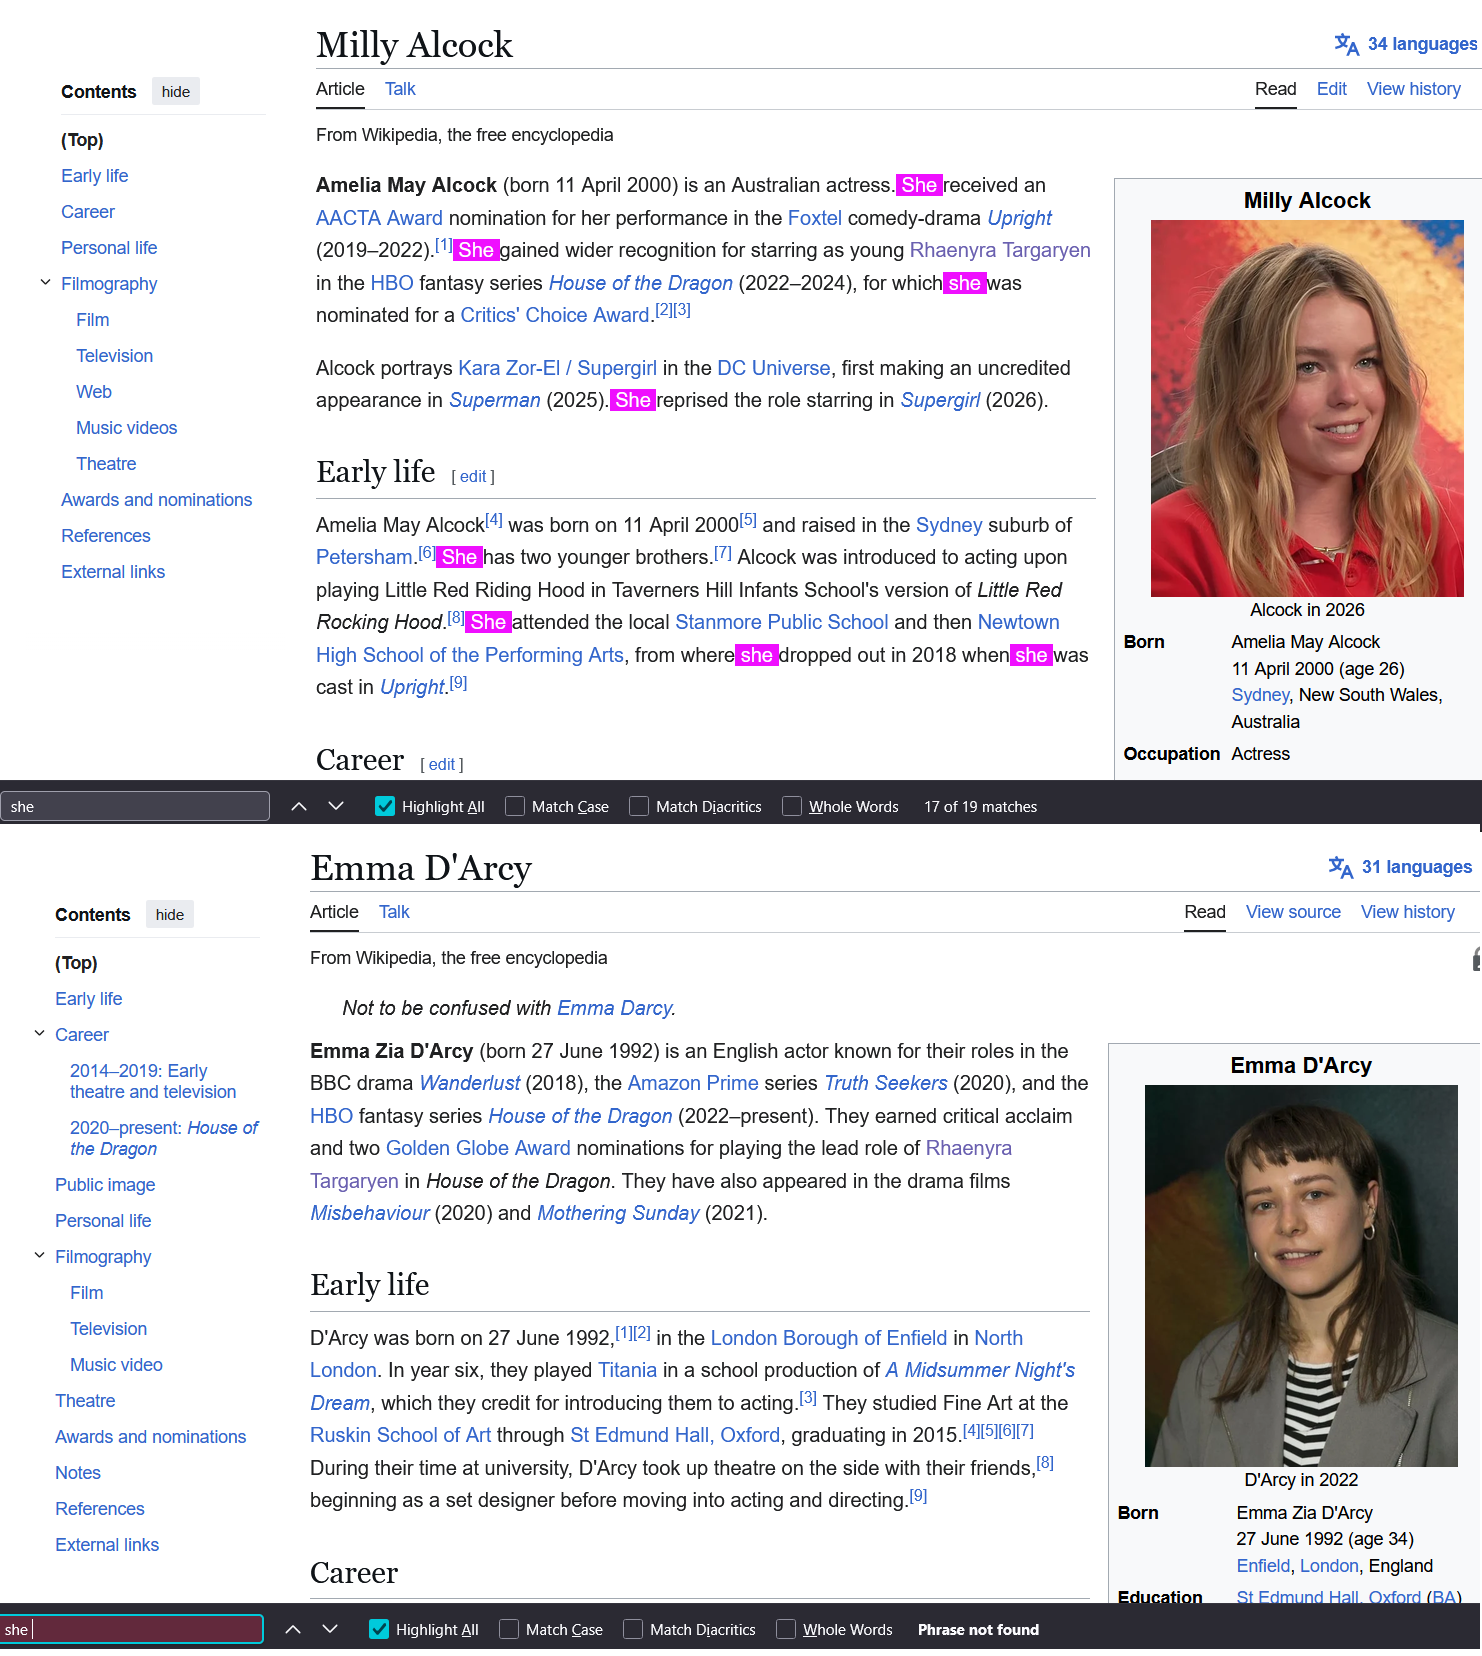
Task: Open the Talk tab on Emma D'Arcy page
Action: [x=394, y=912]
